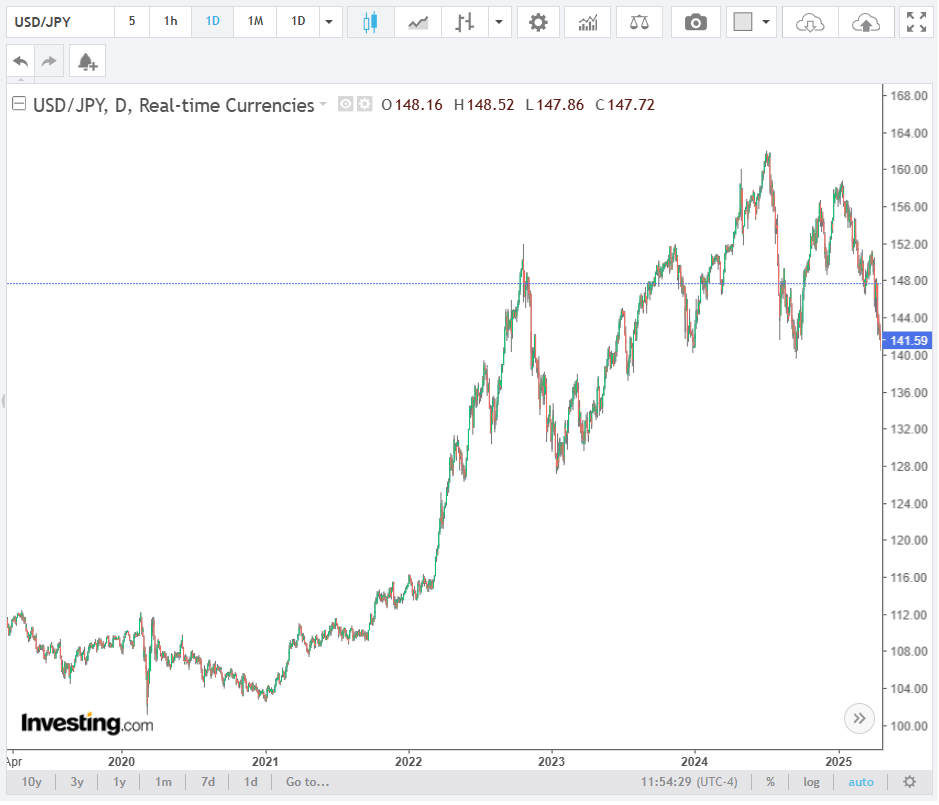Toggle auto scale
This screenshot has height=805, width=939.
click(861, 782)
